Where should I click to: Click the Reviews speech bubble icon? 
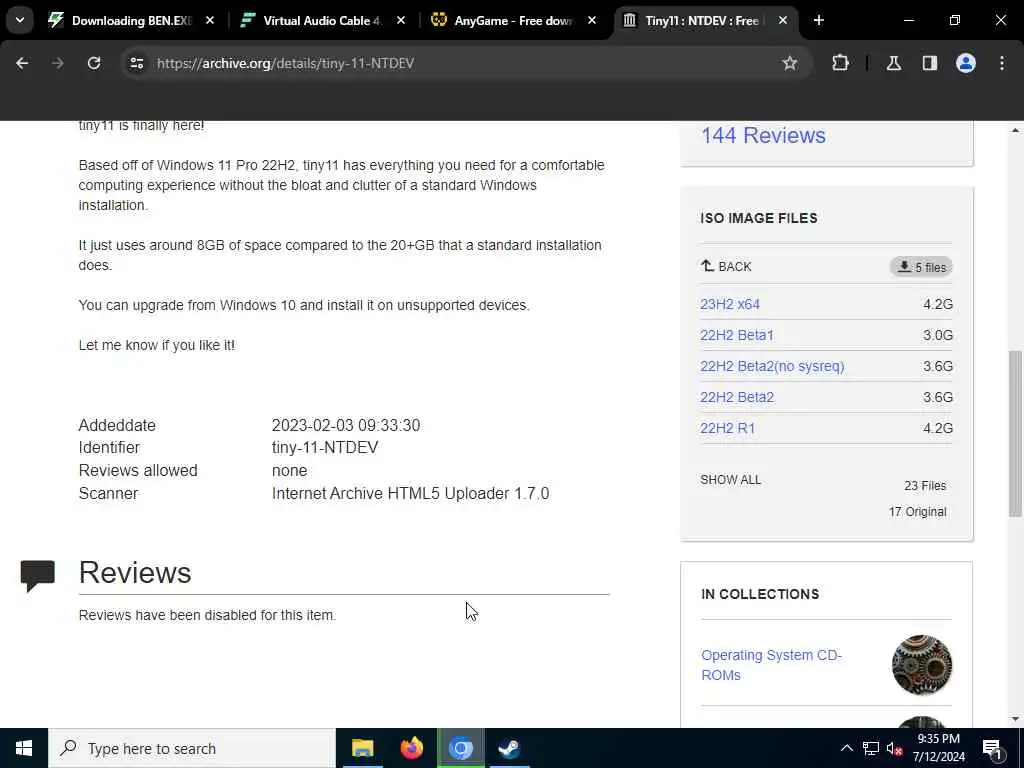point(38,575)
